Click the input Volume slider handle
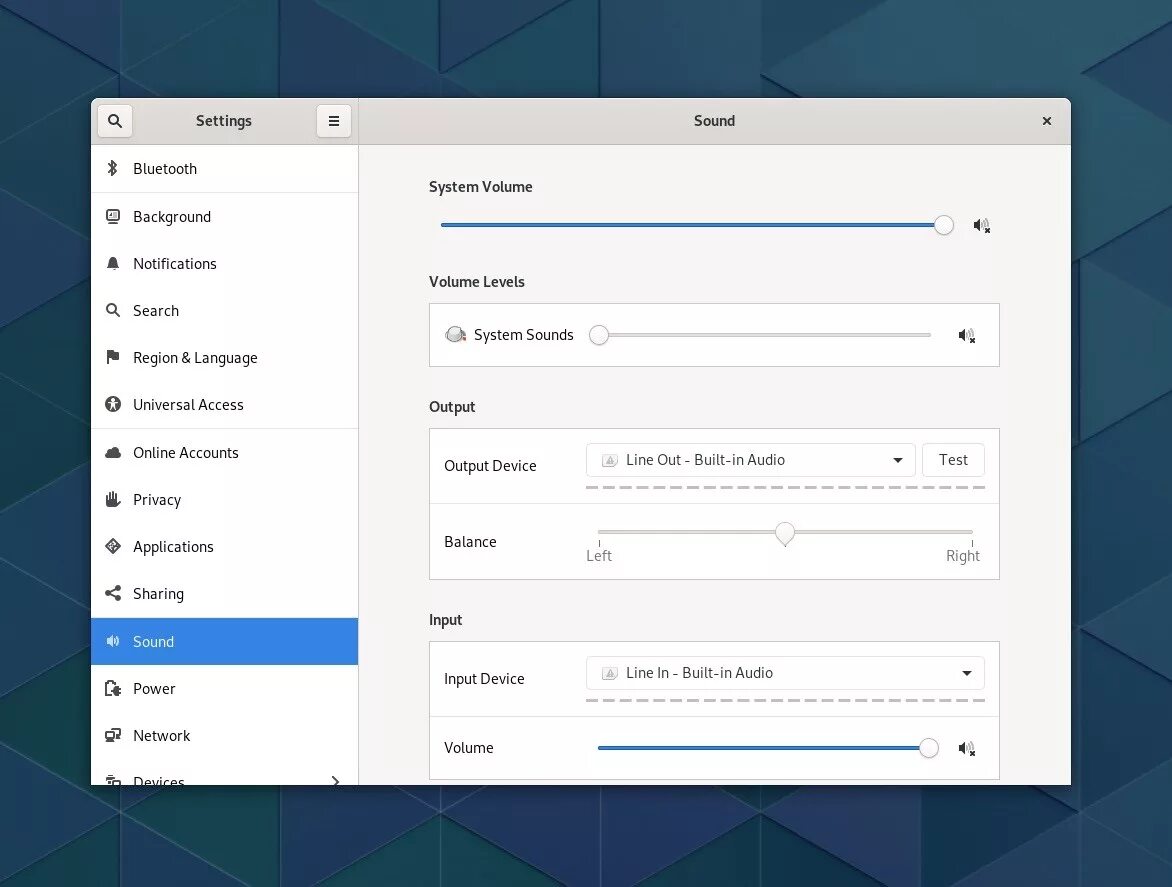The height and width of the screenshot is (887, 1172). tap(929, 748)
